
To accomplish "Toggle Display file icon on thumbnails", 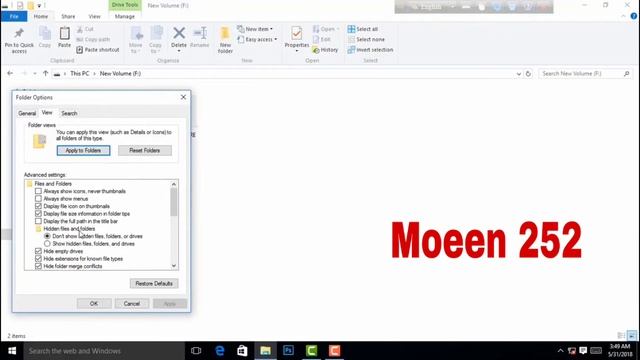I will [x=38, y=206].
